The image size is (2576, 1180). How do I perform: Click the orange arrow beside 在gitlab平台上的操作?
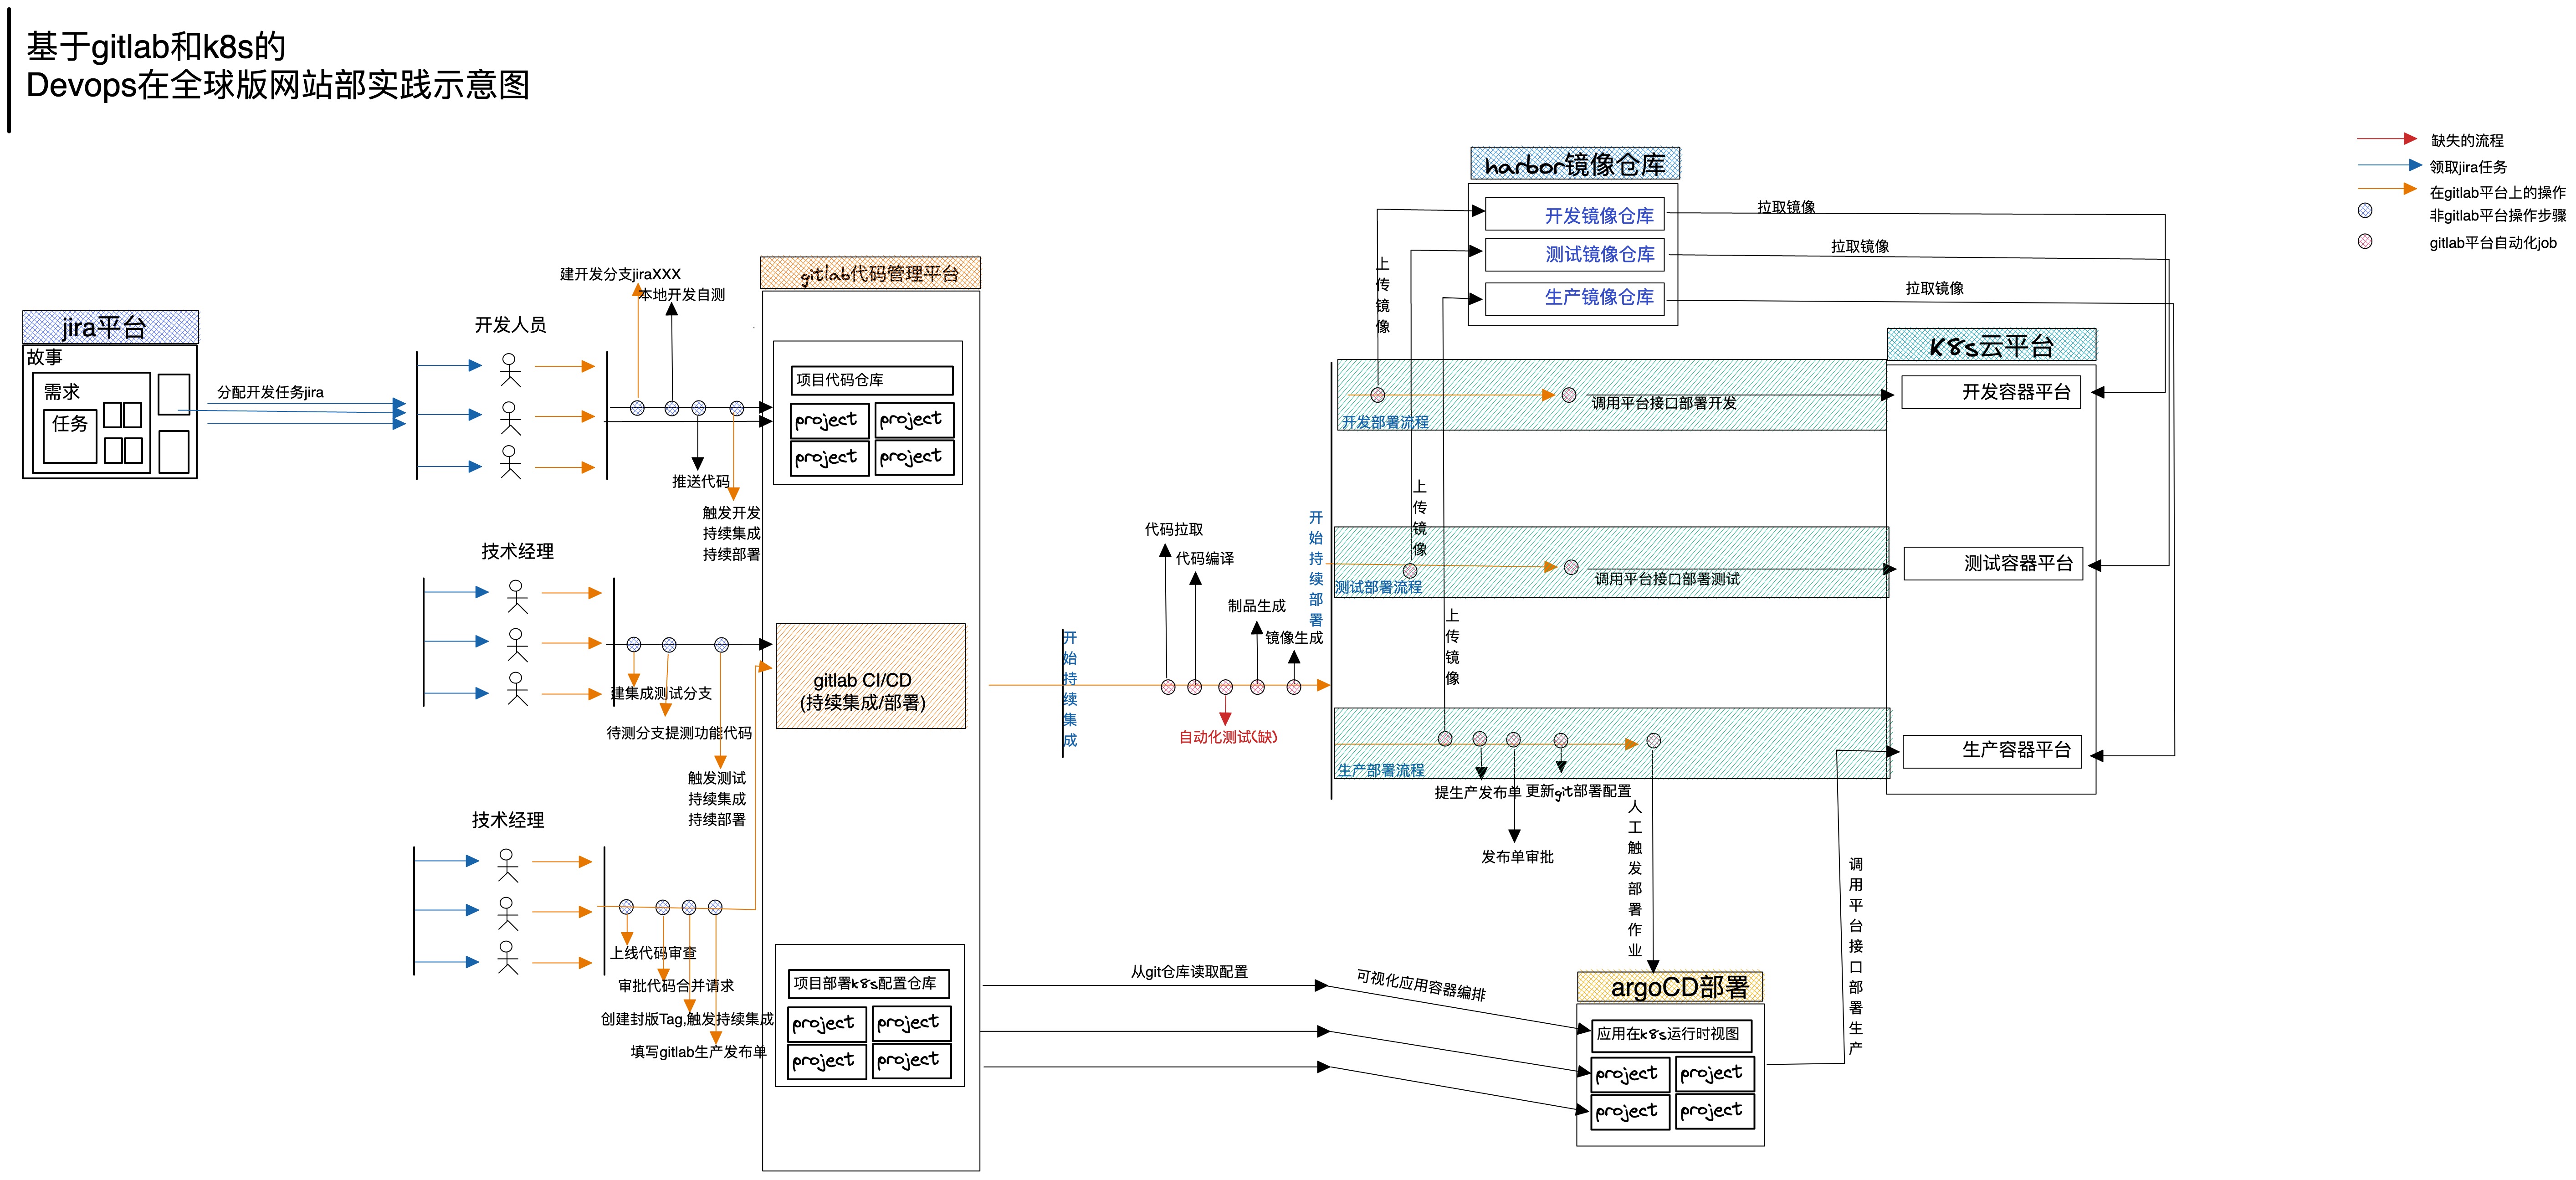2387,188
